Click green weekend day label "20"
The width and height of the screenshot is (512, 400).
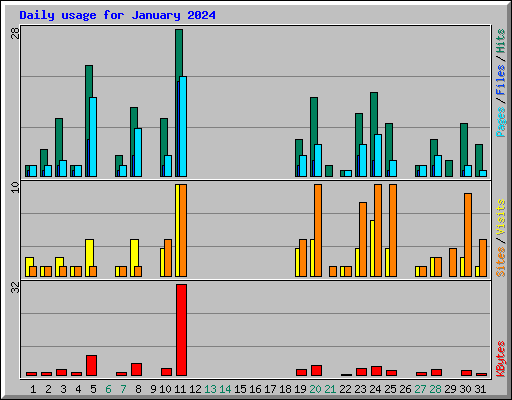[x=315, y=389]
